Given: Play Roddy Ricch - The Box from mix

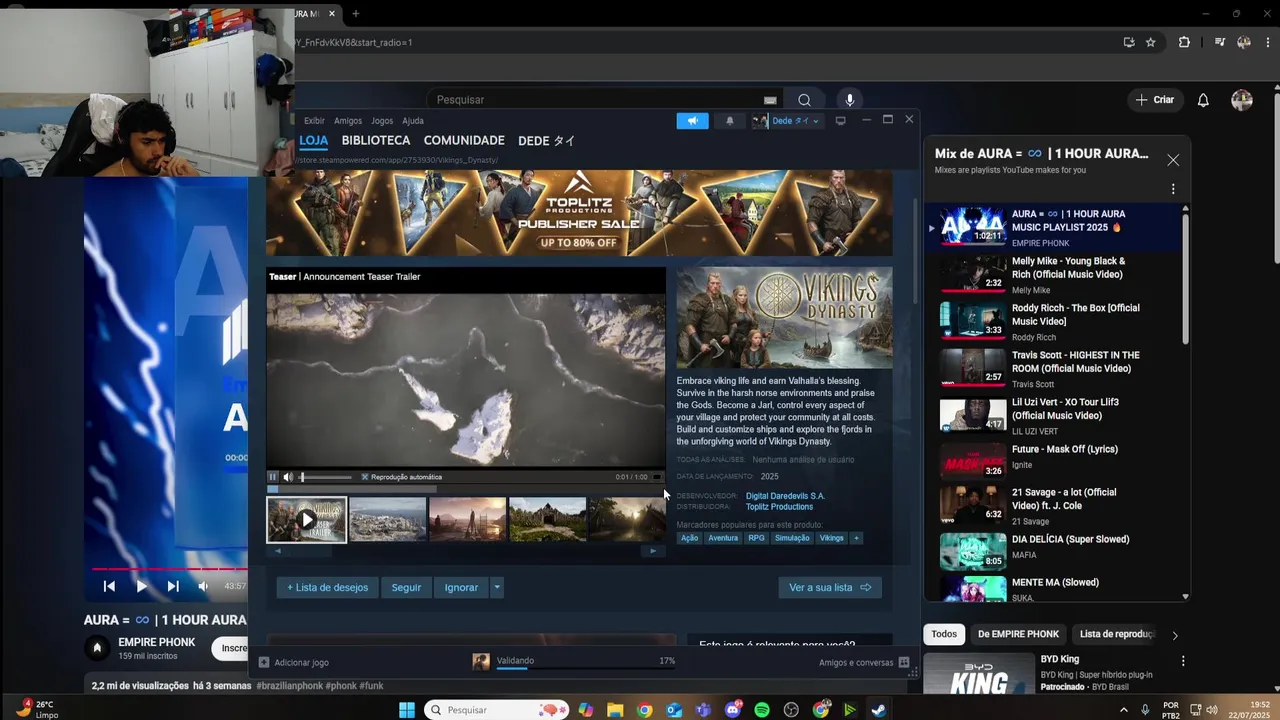Looking at the screenshot, I should pyautogui.click(x=1055, y=321).
